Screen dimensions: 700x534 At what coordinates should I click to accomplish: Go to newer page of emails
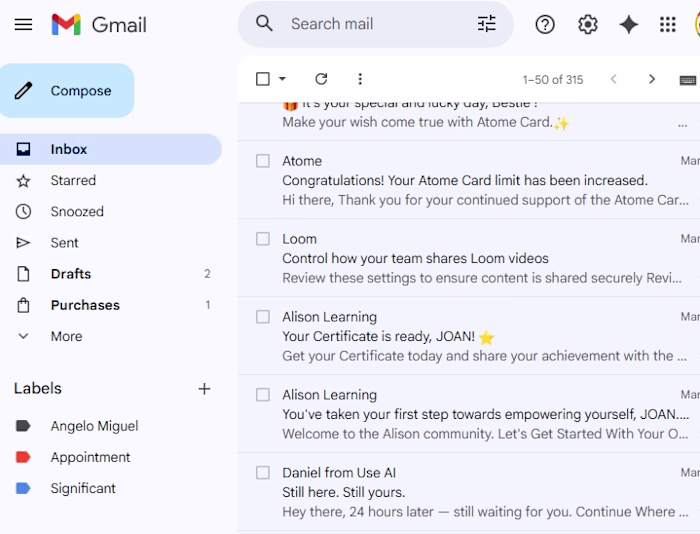[x=614, y=79]
